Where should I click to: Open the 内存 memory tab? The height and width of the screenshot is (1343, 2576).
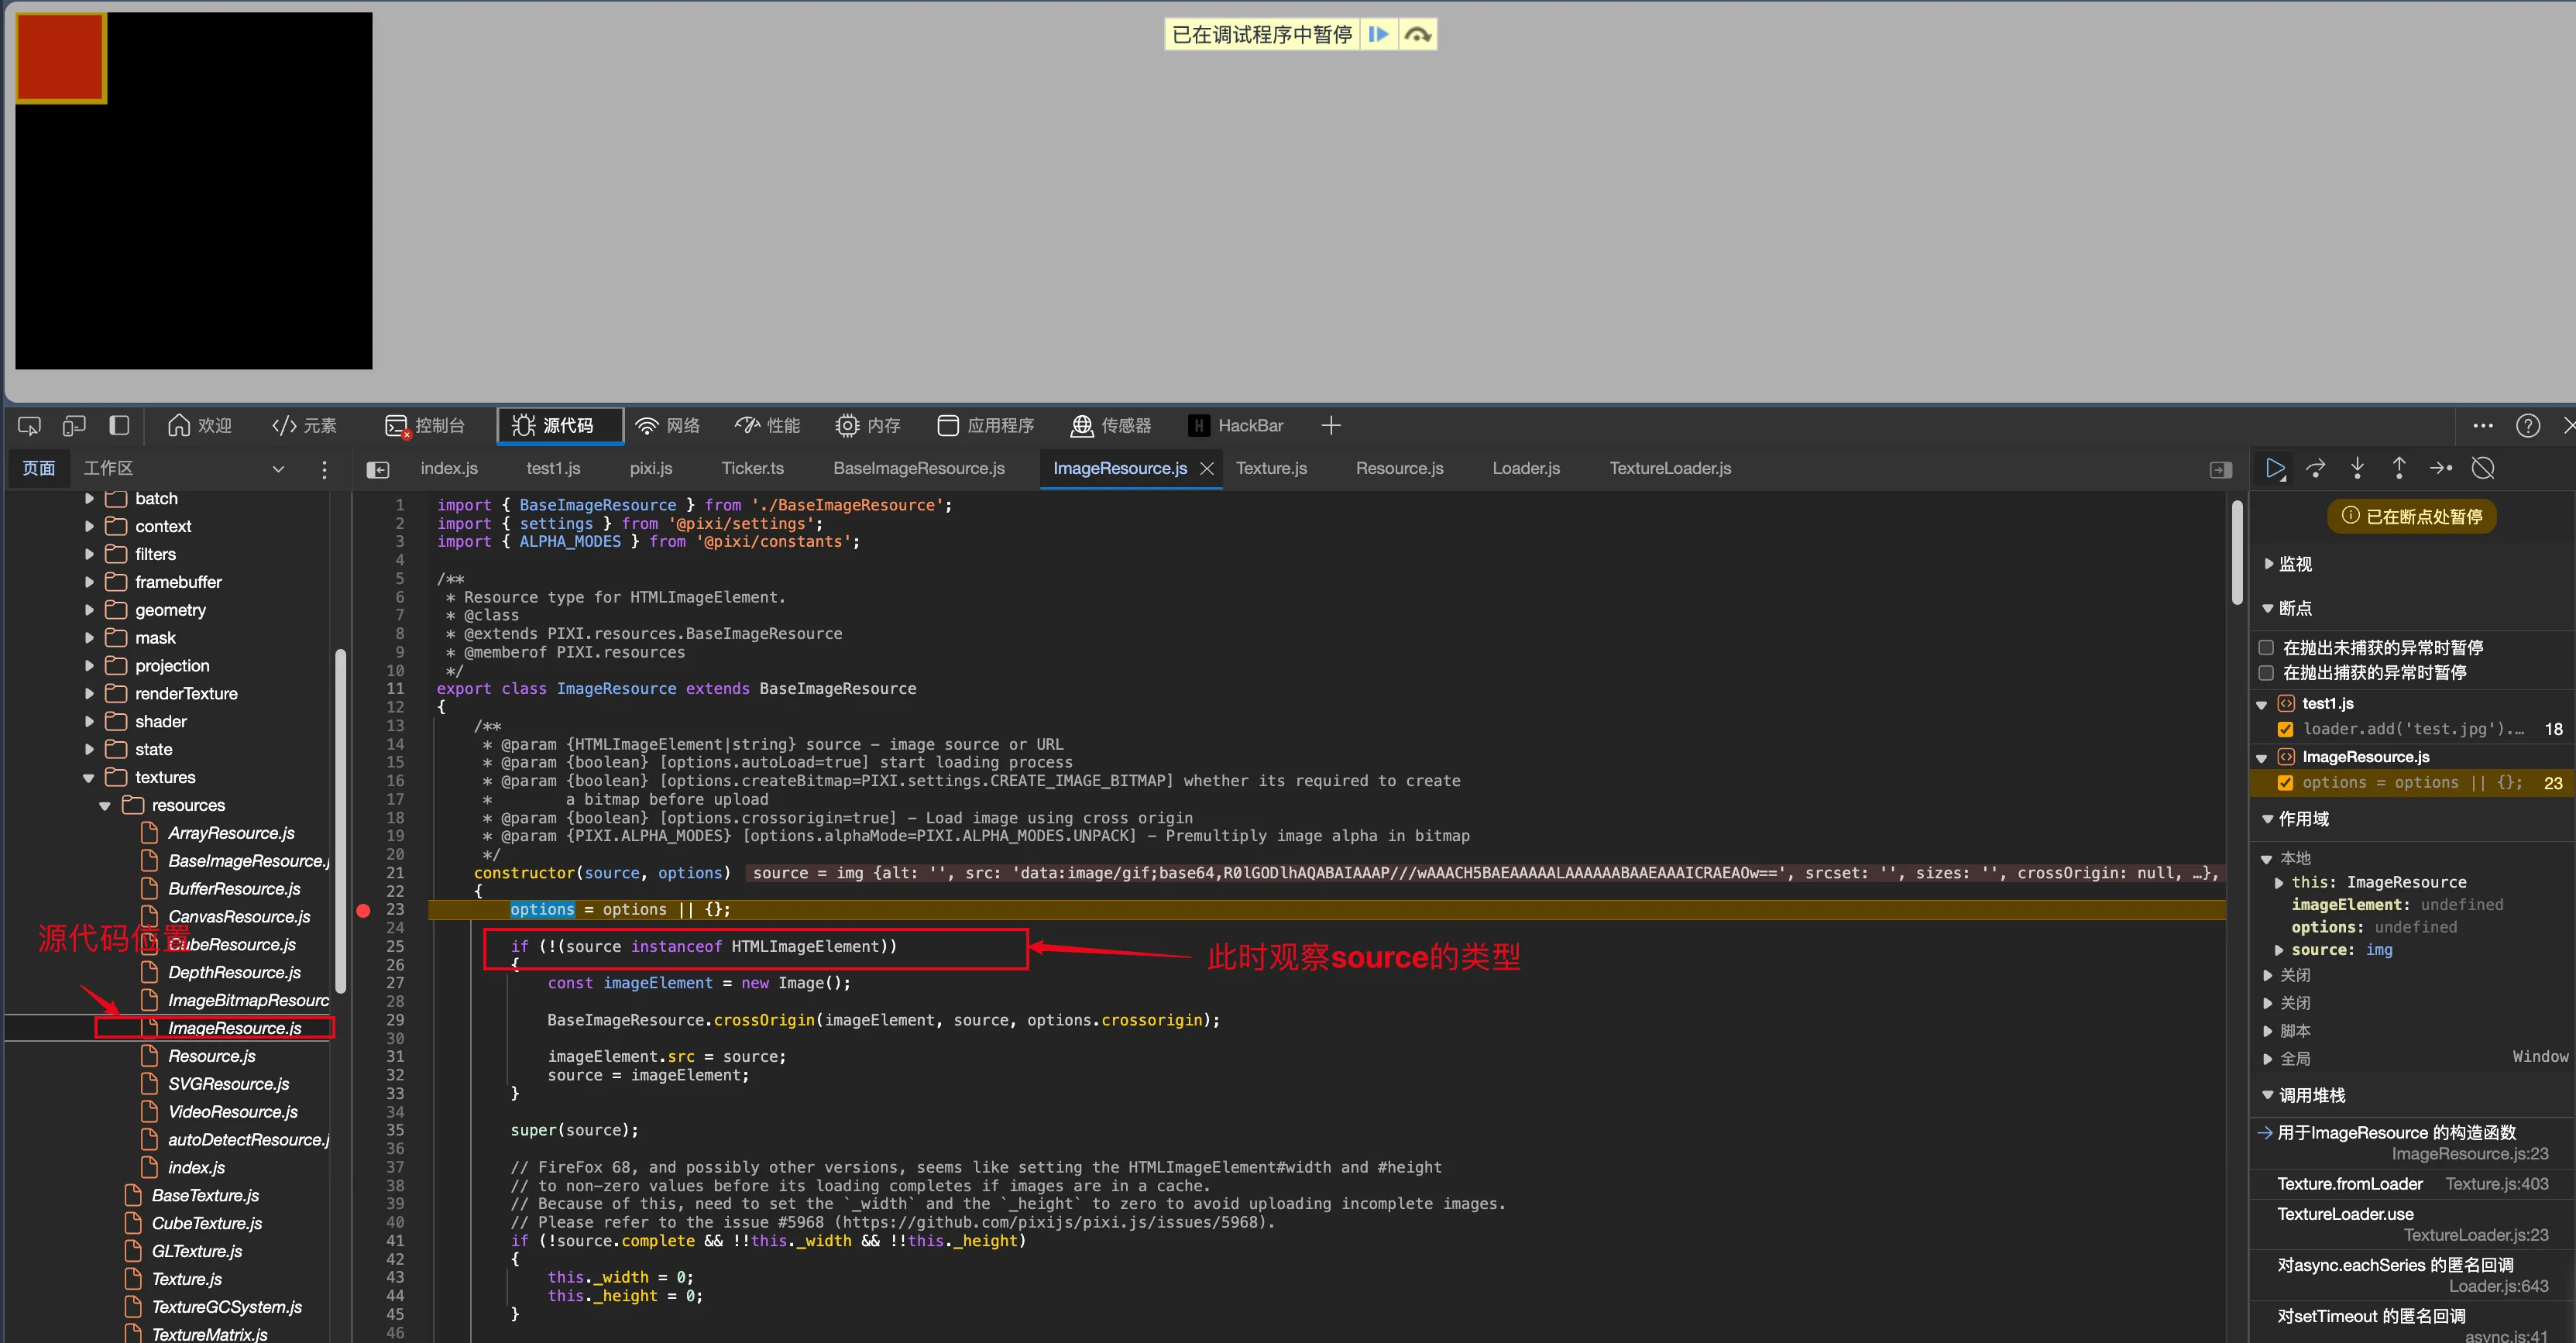[868, 426]
